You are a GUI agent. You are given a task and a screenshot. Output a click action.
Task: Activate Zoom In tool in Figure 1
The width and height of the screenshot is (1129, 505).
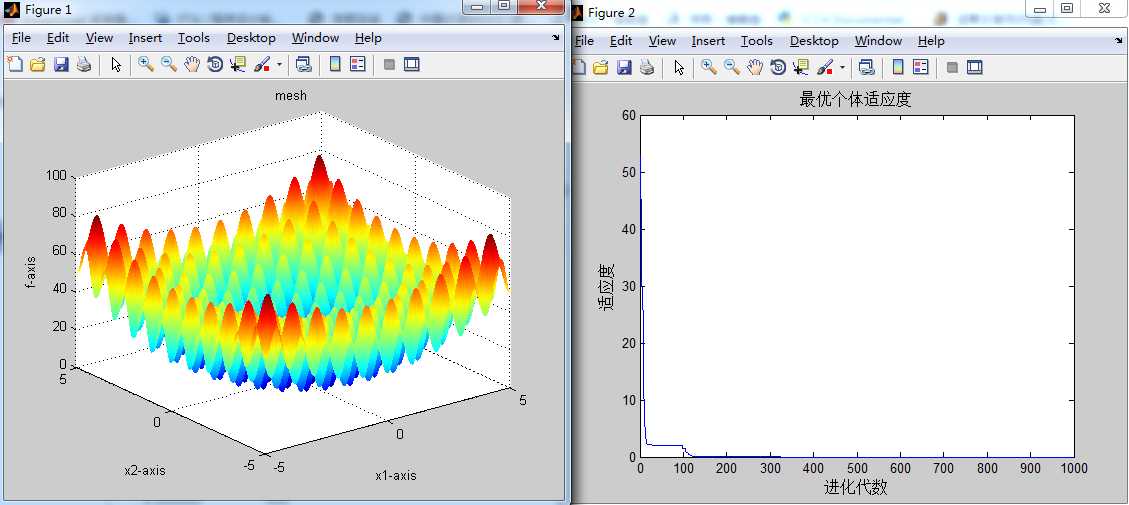pyautogui.click(x=145, y=65)
